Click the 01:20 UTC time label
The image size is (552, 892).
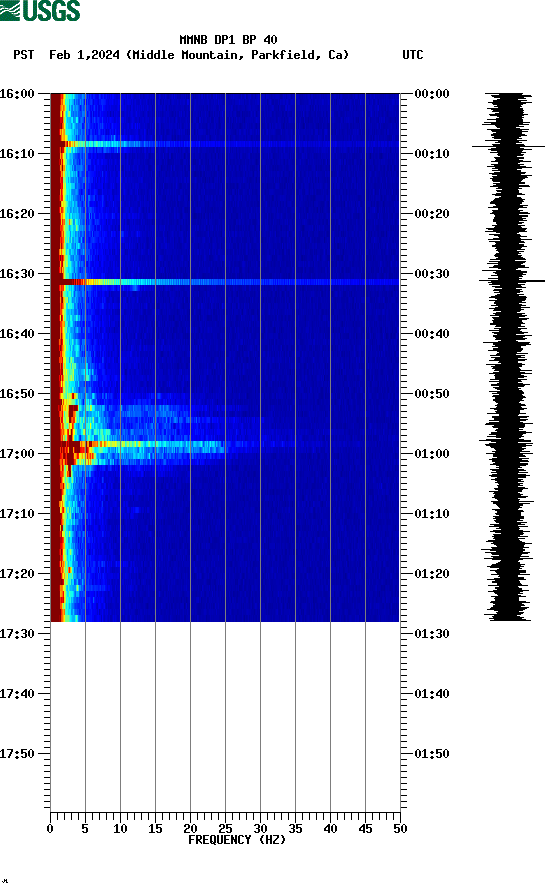[432, 573]
